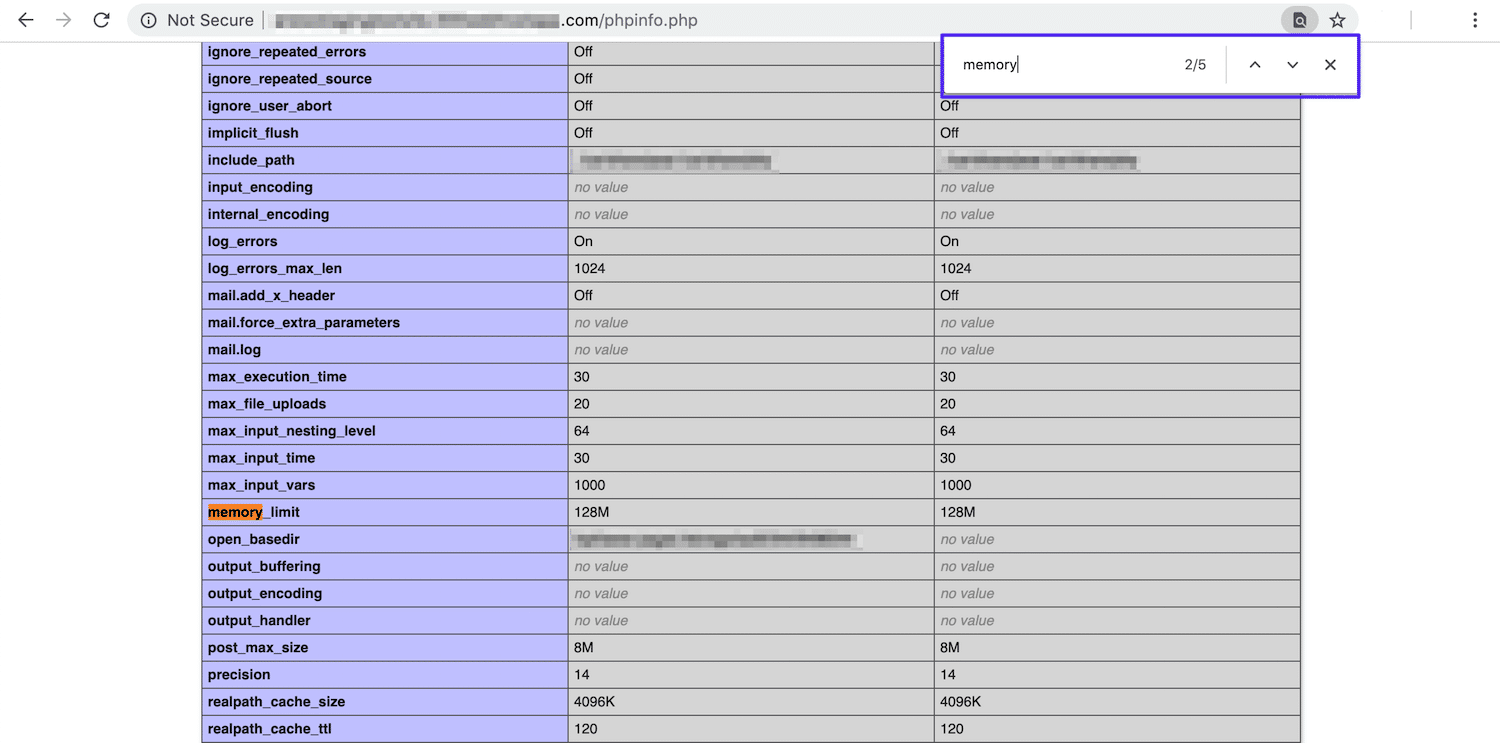Click the 2/5 match counter
The height and width of the screenshot is (743, 1500).
pos(1196,64)
